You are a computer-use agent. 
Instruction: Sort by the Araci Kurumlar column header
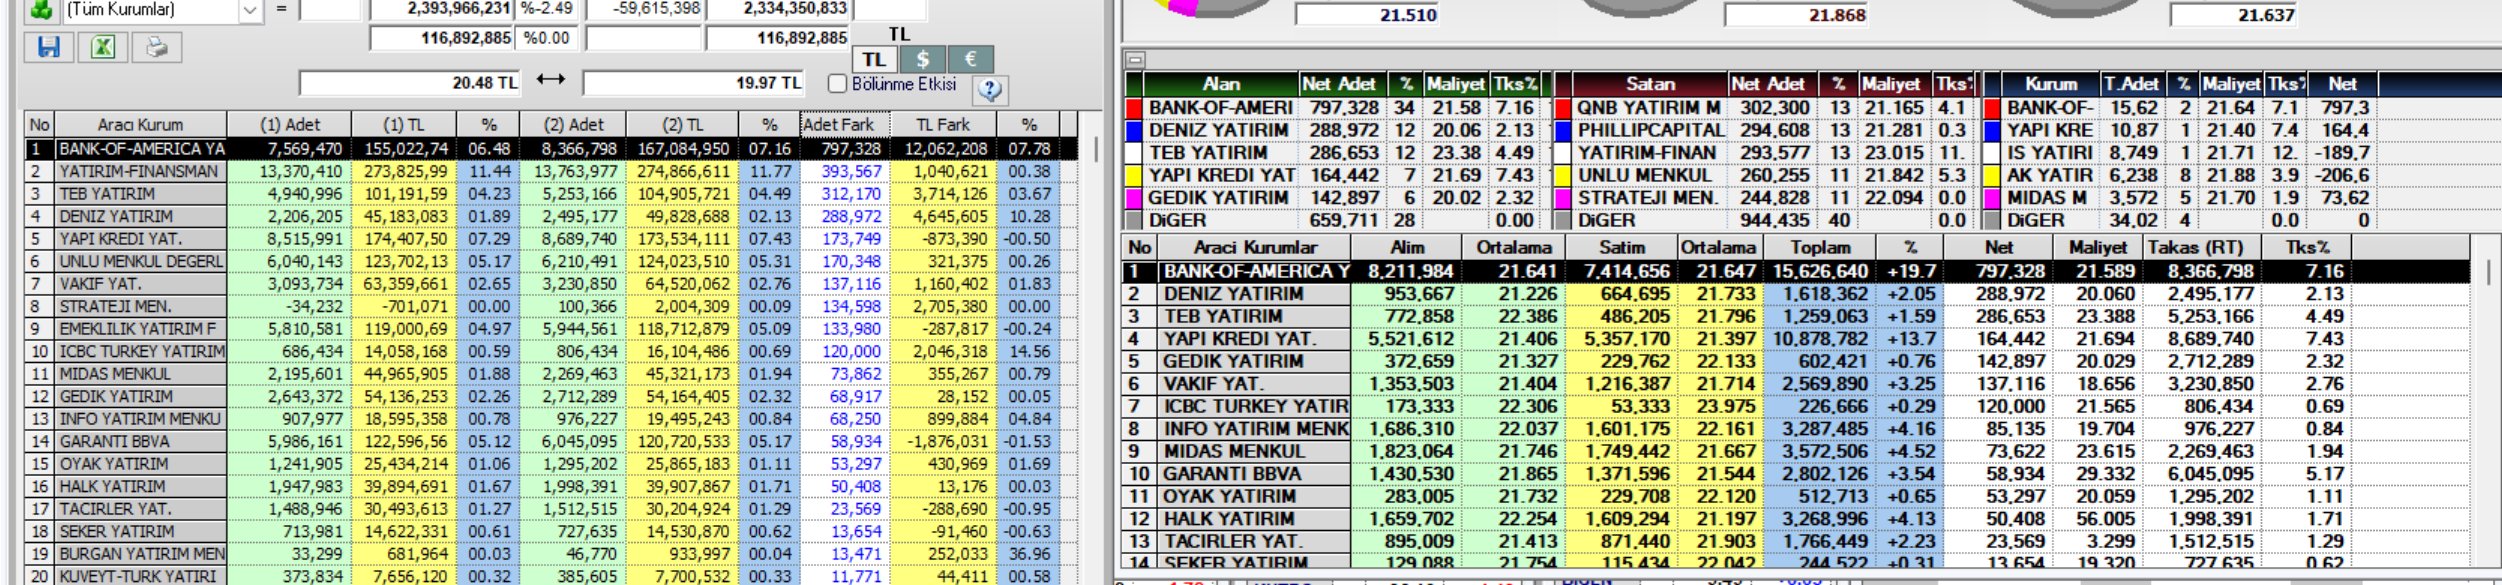click(x=1255, y=248)
